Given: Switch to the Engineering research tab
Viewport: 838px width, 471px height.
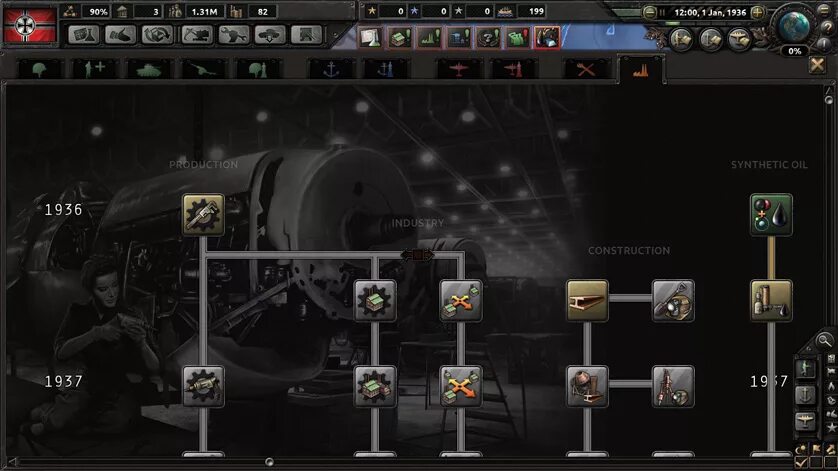Looking at the screenshot, I should tap(586, 70).
